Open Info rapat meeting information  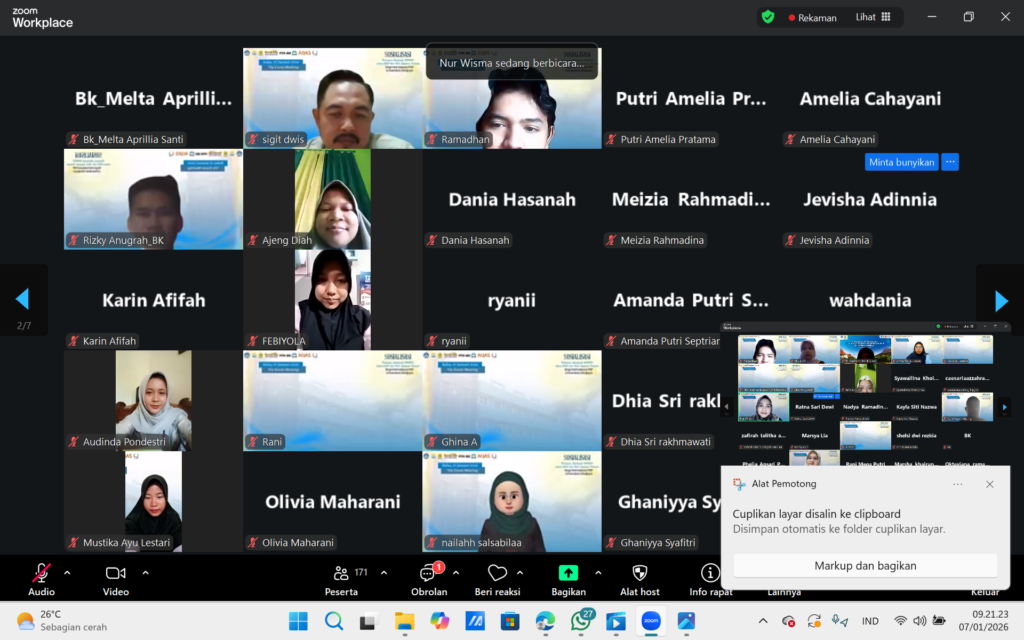tap(710, 574)
